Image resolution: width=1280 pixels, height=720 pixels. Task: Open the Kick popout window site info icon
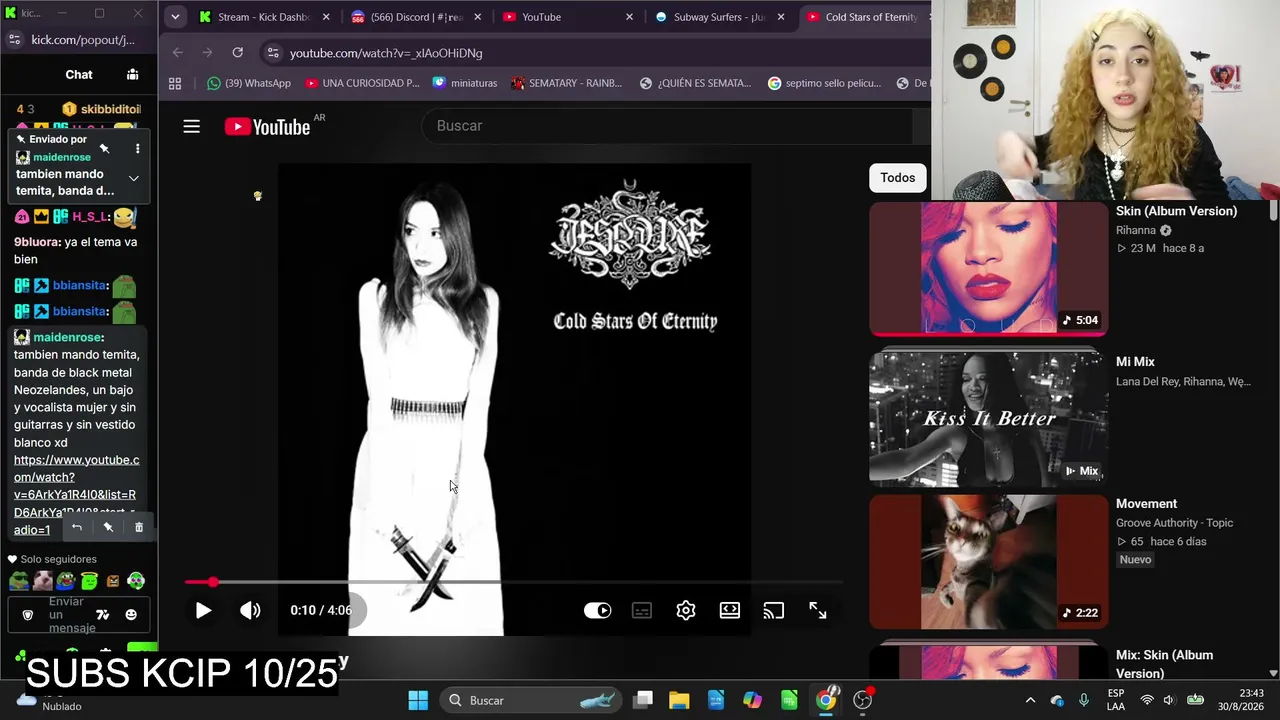coord(14,40)
